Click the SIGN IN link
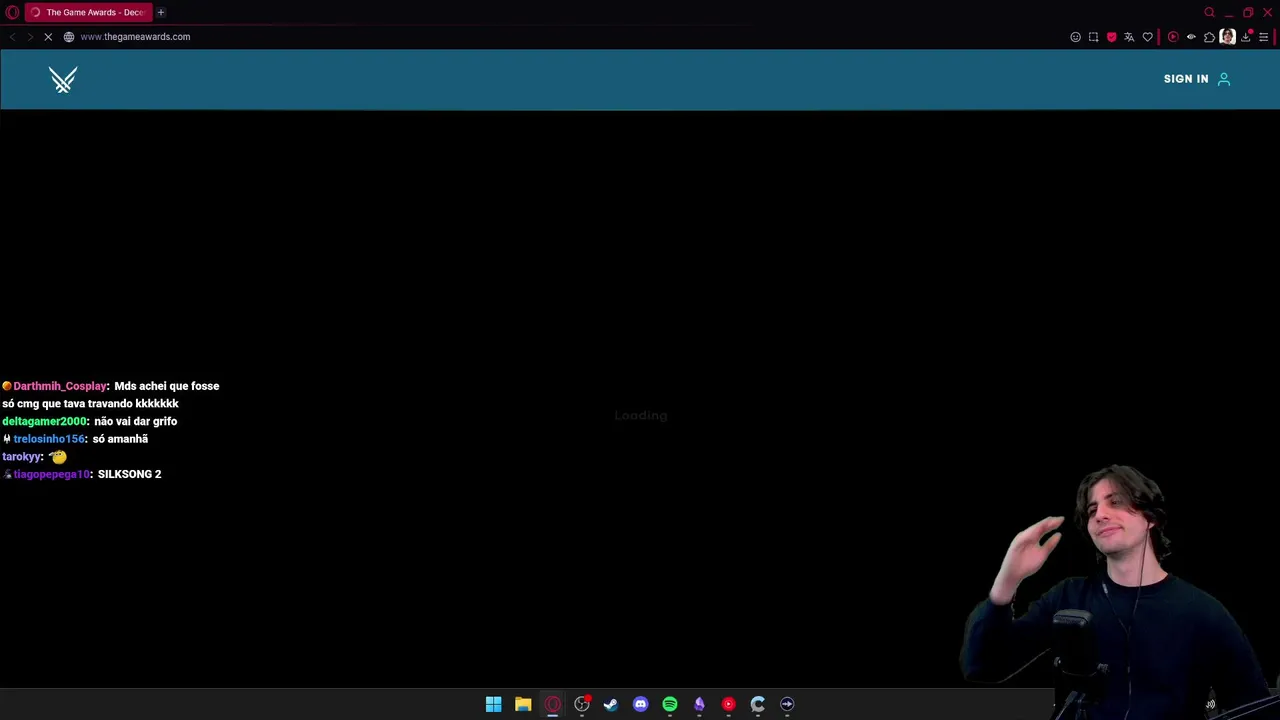 point(1186,79)
